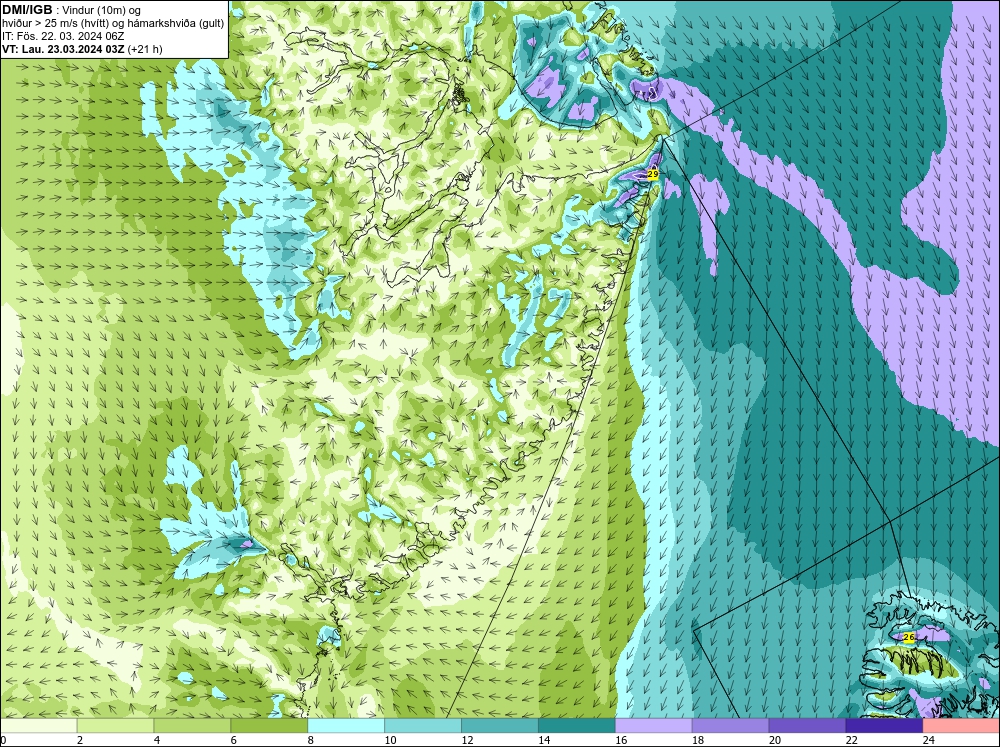1000x747 pixels.
Task: Click the yellow 29 gust marker
Action: 652,174
